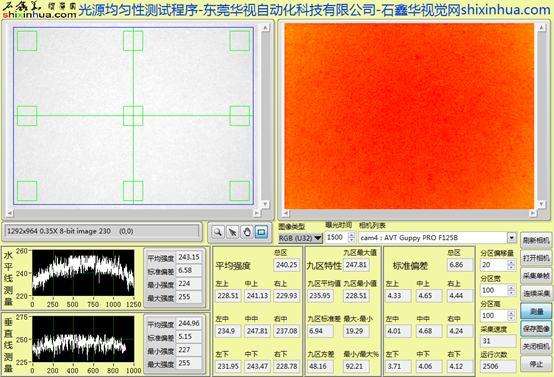Decrement 分区宽 with down arrow

click(x=511, y=293)
